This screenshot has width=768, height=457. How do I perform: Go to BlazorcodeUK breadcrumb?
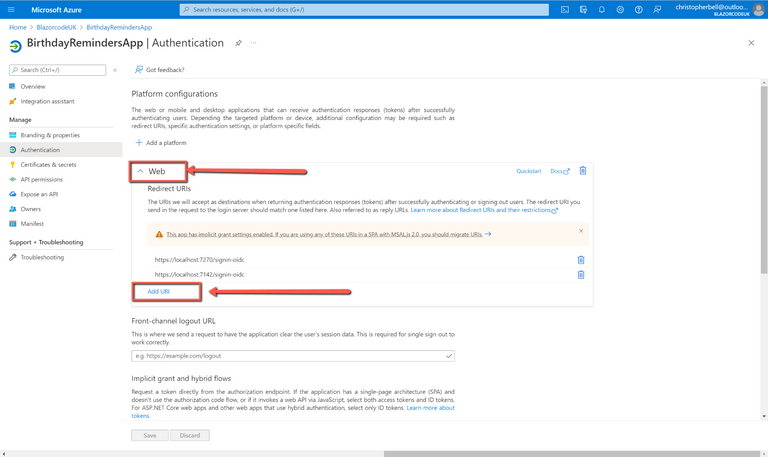[56, 27]
